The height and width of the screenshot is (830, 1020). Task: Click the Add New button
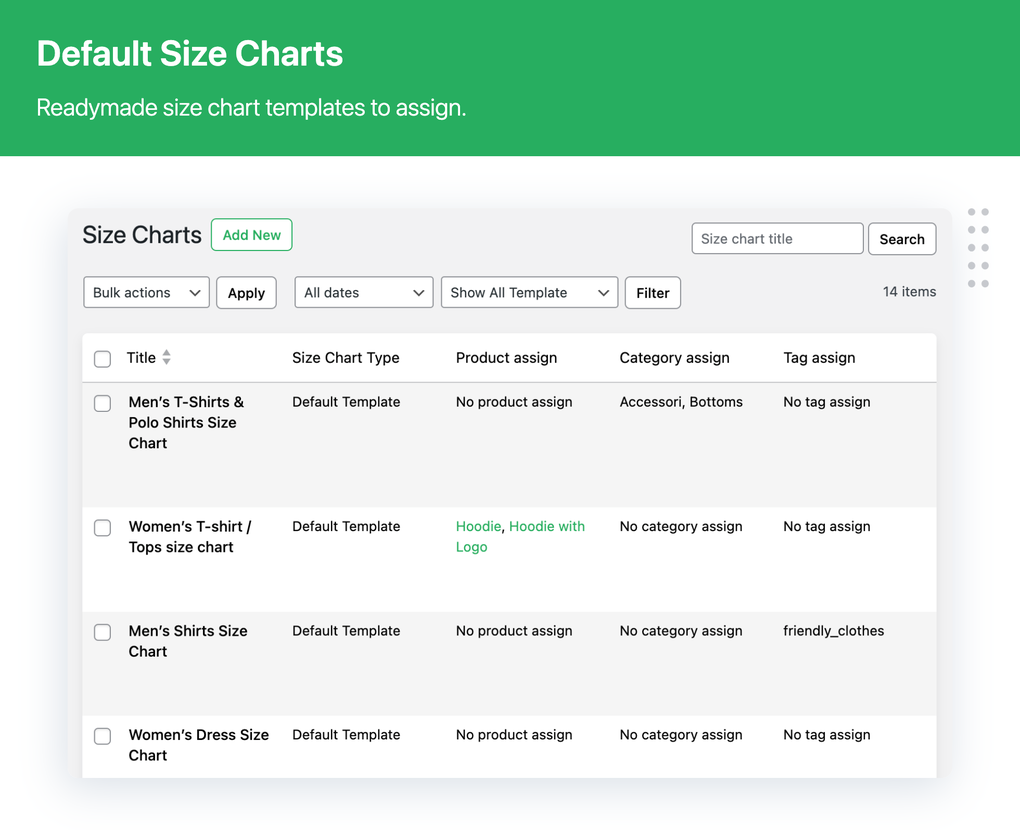coord(251,234)
